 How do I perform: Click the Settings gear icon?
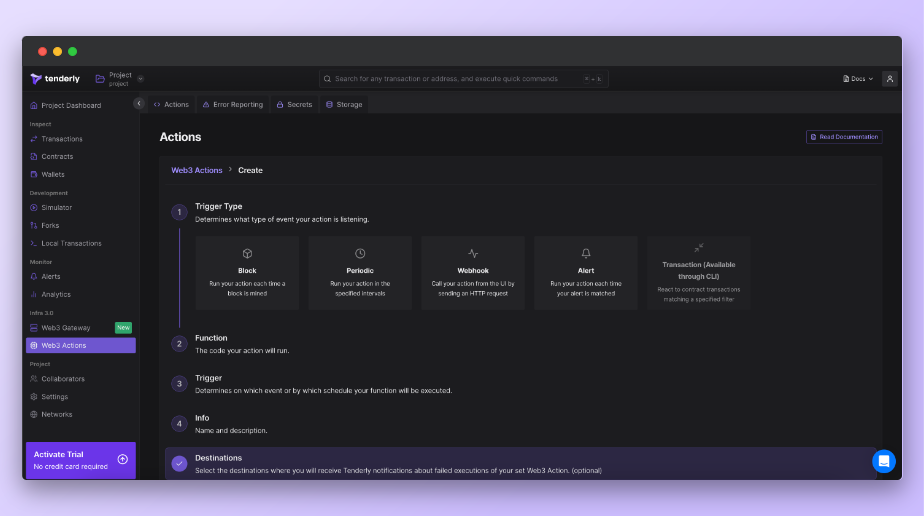(x=34, y=397)
